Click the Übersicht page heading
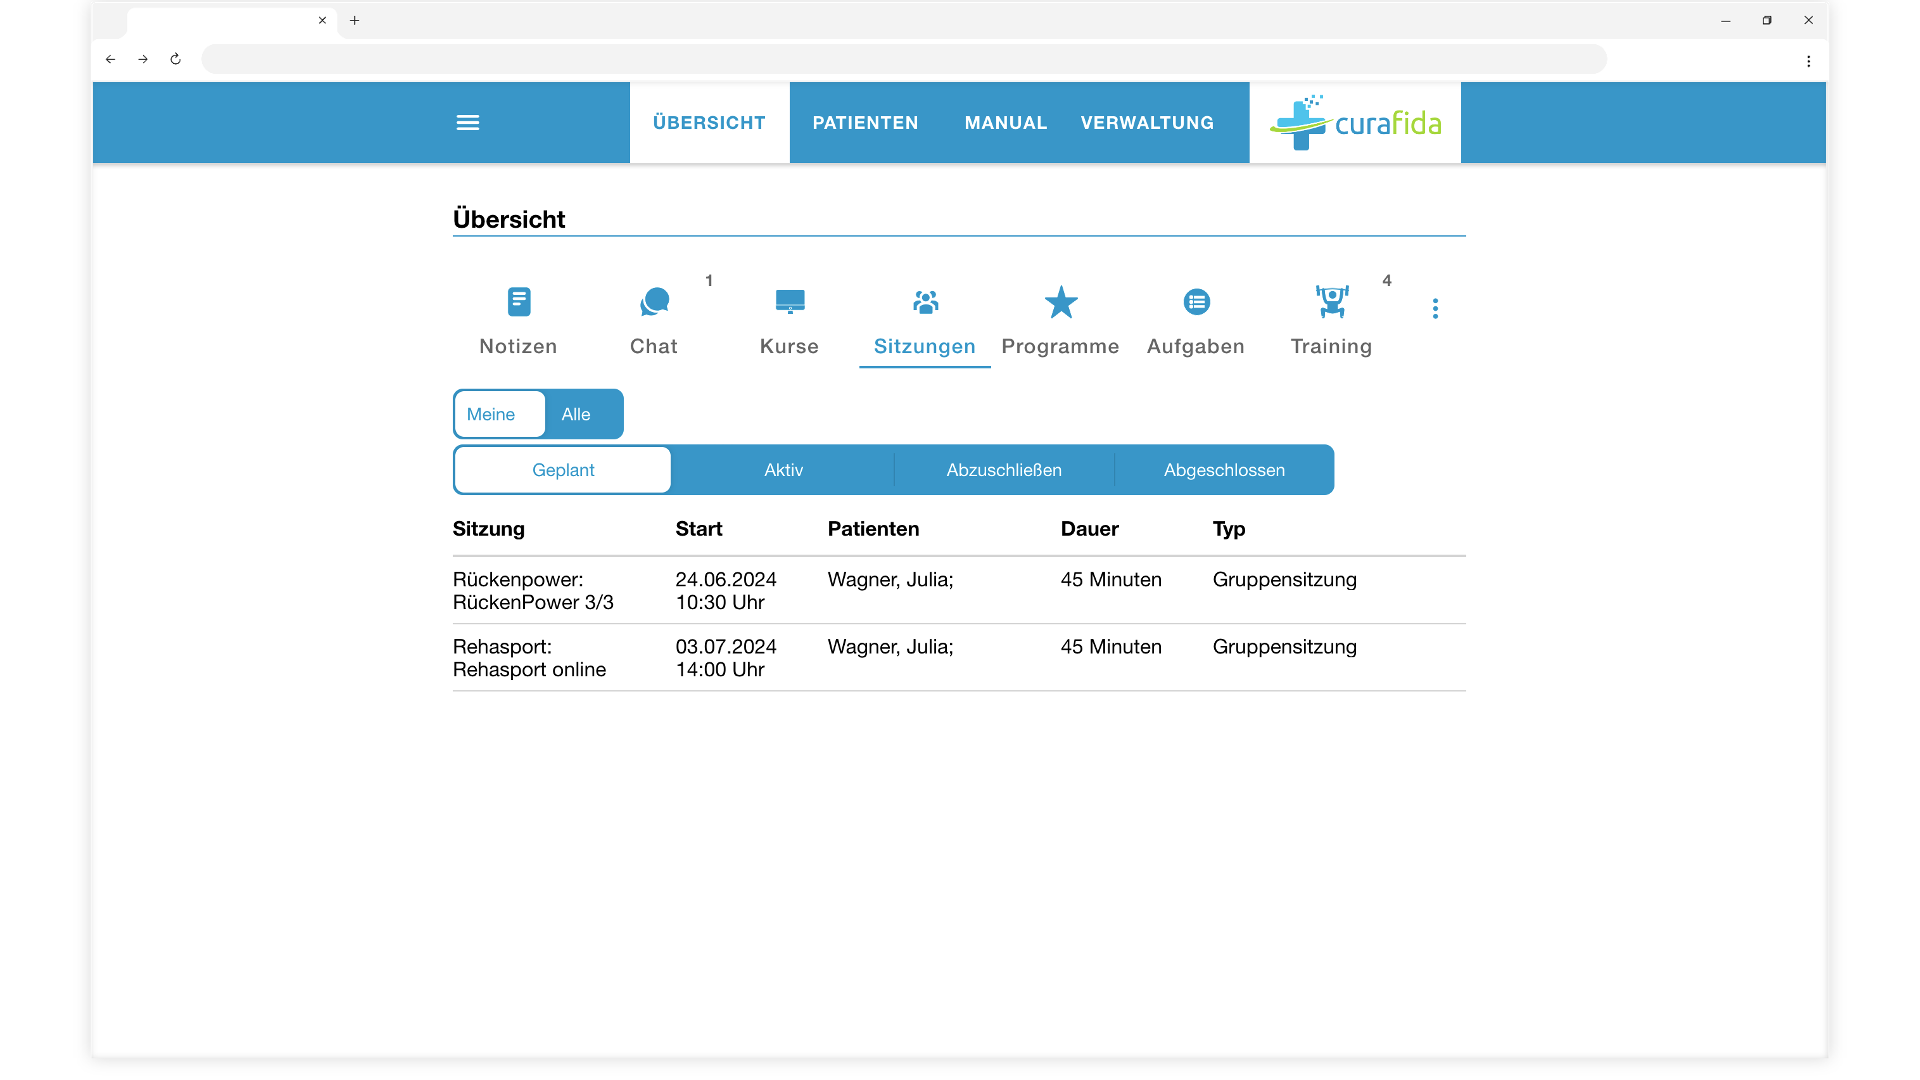The height and width of the screenshot is (1080, 1920). (x=509, y=219)
